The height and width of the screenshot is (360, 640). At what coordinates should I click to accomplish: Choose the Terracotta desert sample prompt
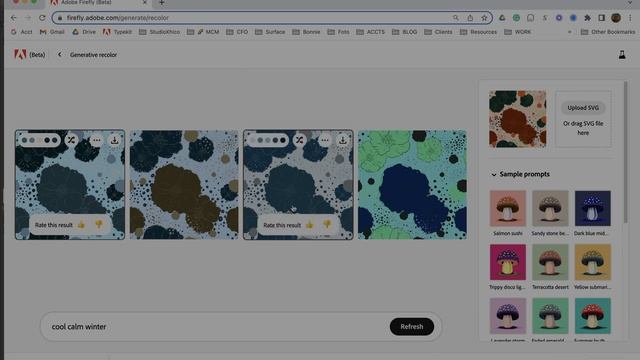coord(550,267)
